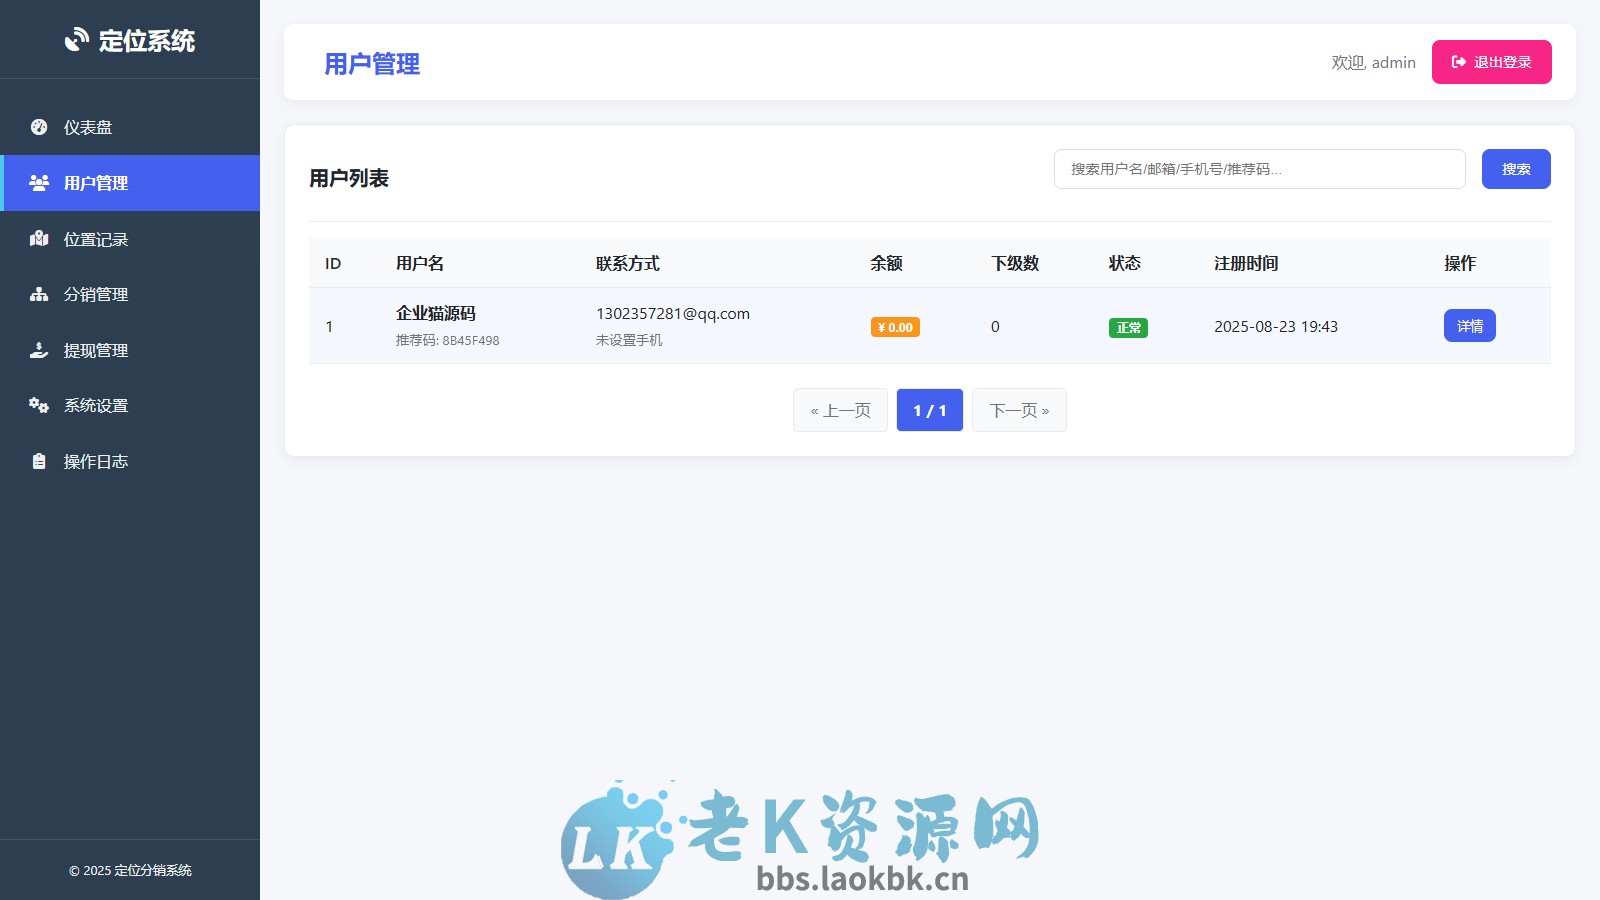The width and height of the screenshot is (1600, 900).
Task: Select the users icon next to 用户管理
Action: pos(38,183)
